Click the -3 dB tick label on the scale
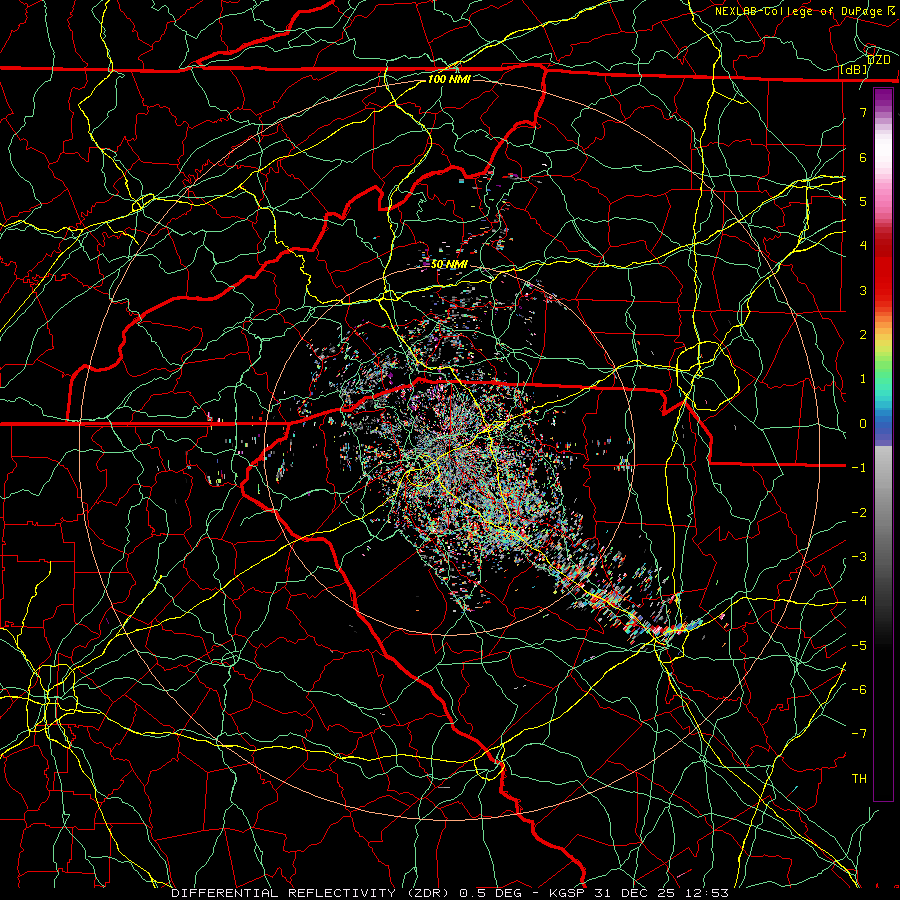 point(859,557)
